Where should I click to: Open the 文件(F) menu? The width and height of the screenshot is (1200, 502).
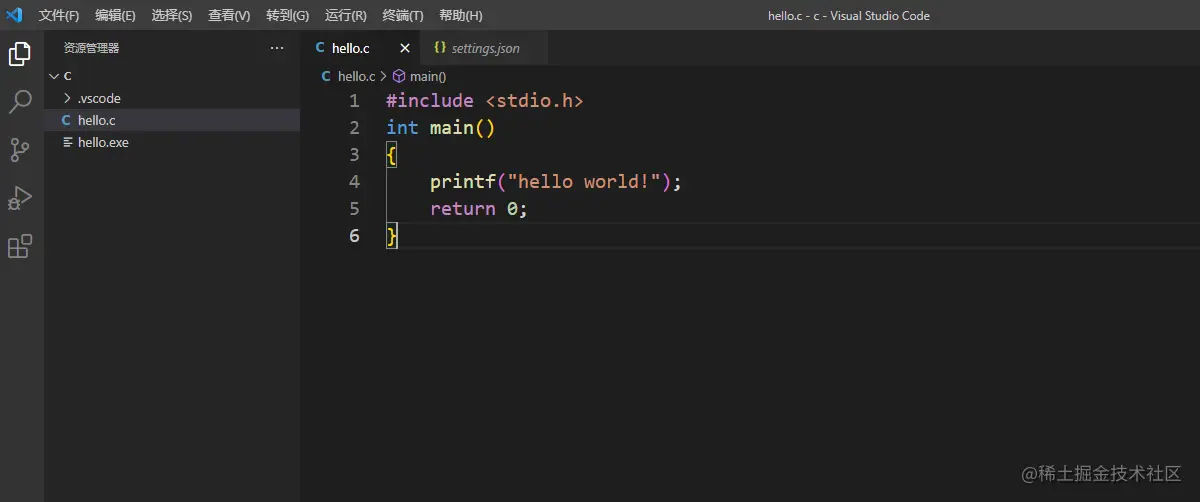(59, 16)
